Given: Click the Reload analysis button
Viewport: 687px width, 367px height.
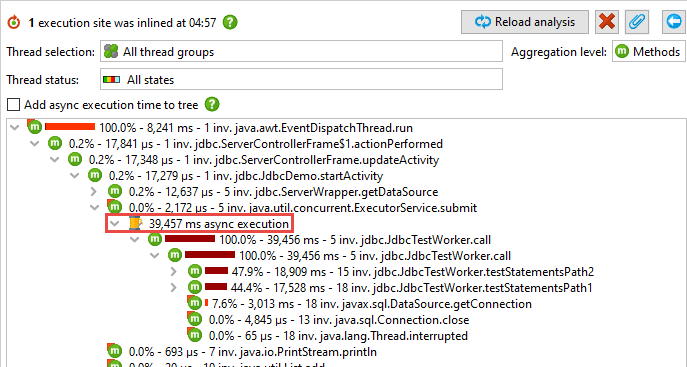Looking at the screenshot, I should 524,22.
